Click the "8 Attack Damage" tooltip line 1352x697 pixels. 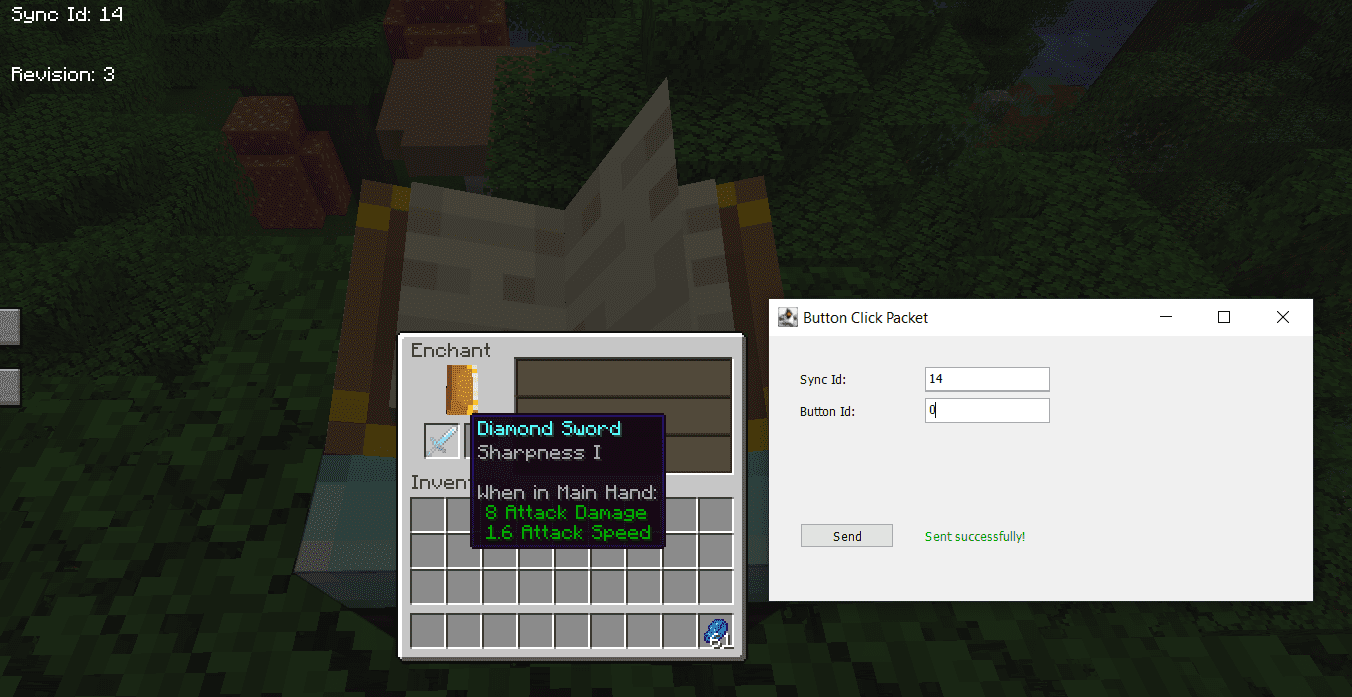566,512
